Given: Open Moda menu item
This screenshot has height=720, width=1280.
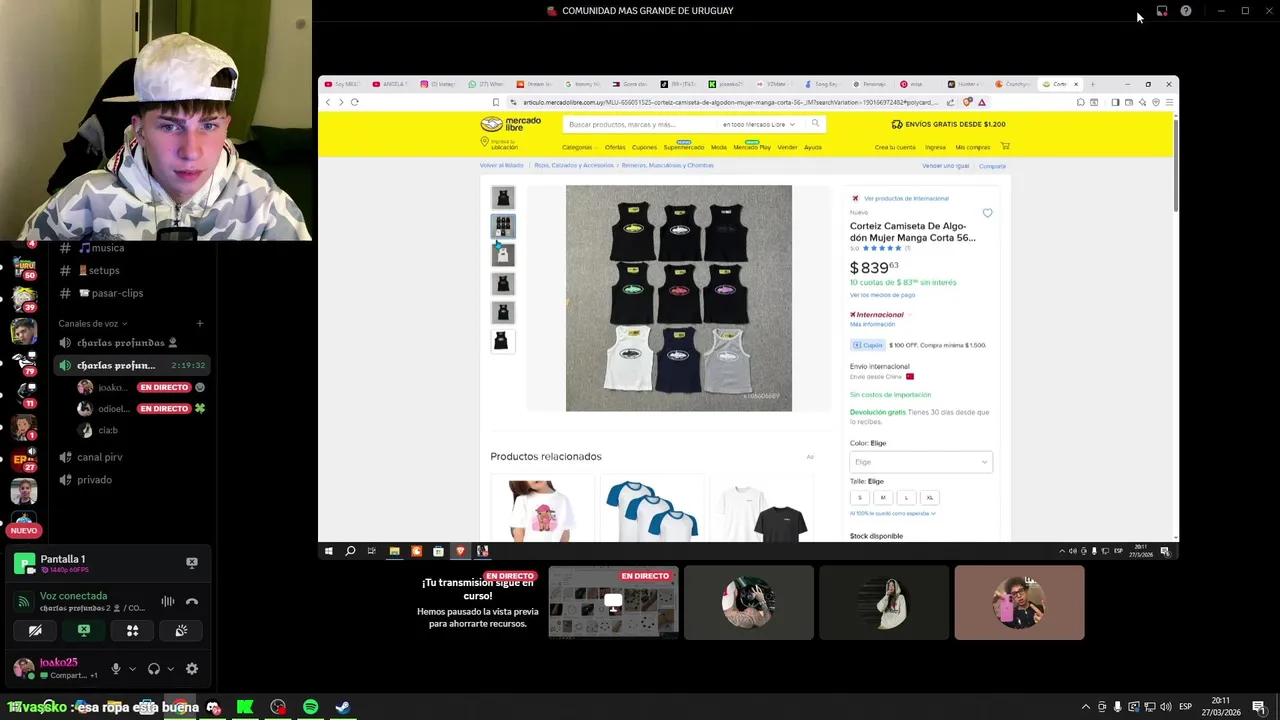Looking at the screenshot, I should coord(719,147).
